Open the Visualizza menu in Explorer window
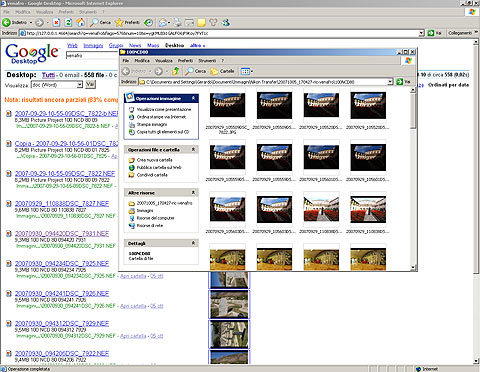 point(164,61)
